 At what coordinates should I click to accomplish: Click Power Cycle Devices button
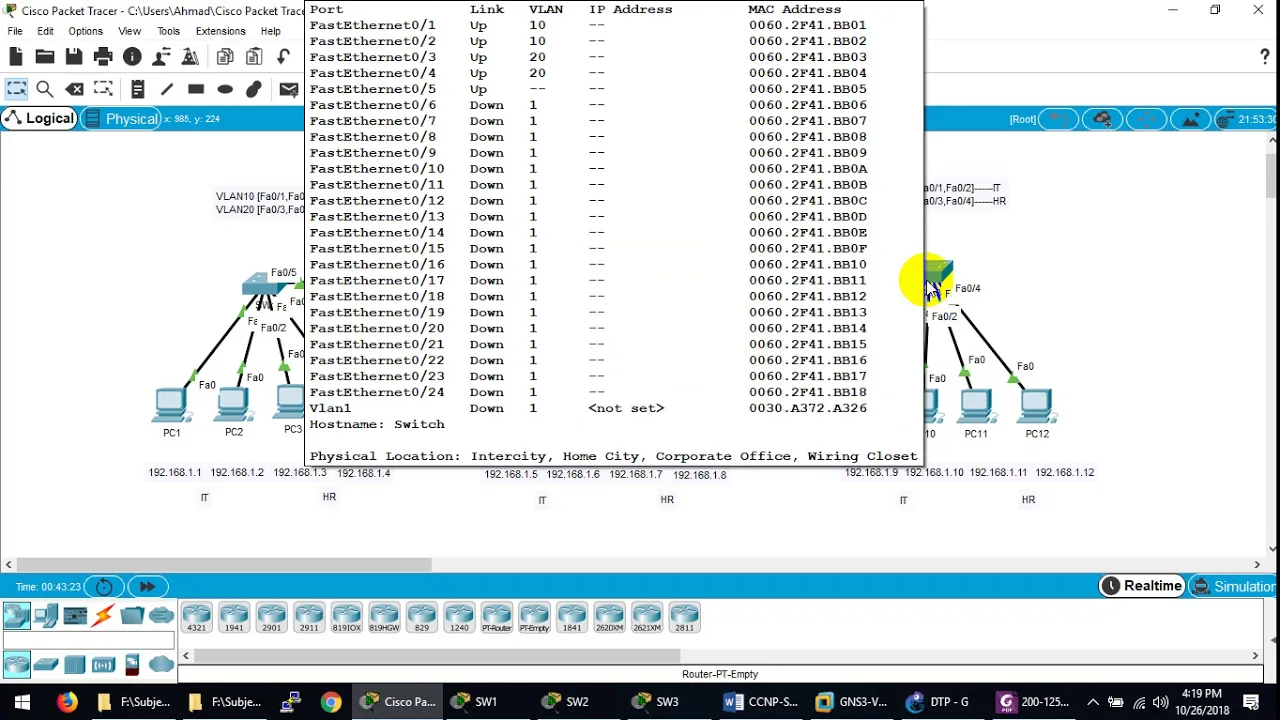(x=104, y=587)
